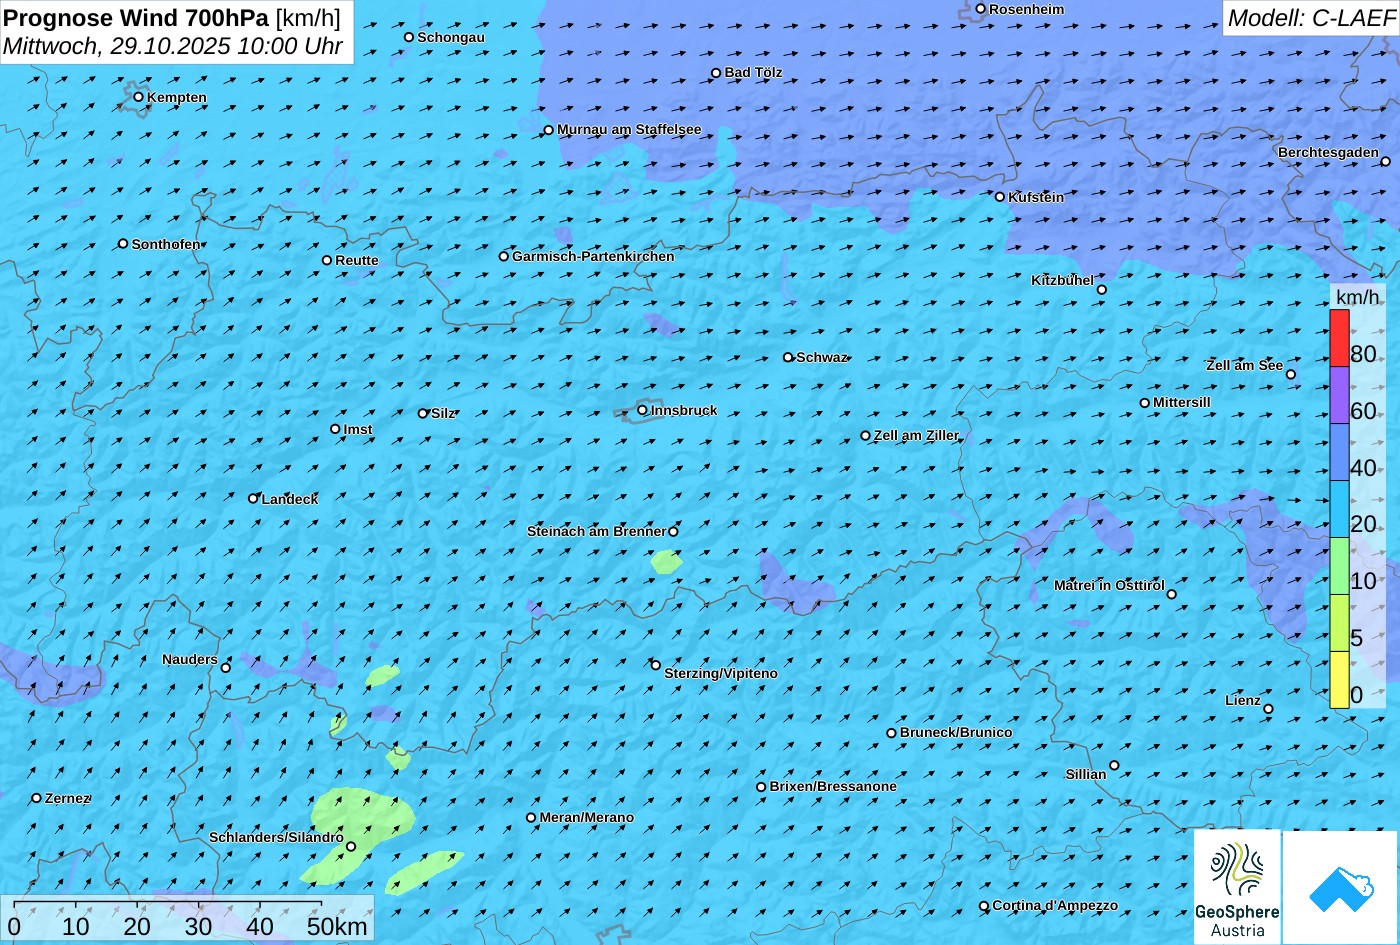Click the Innsbruck city label

[684, 410]
